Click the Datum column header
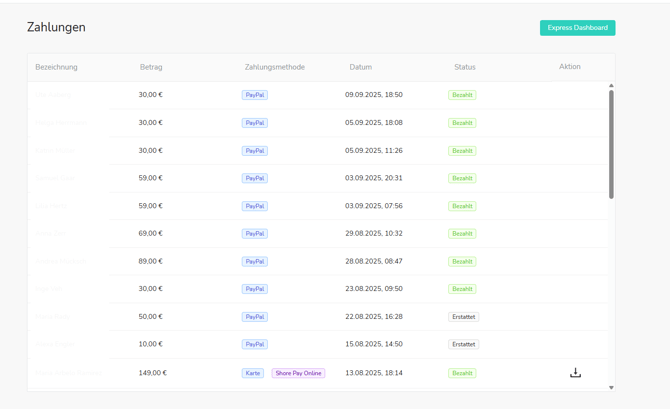This screenshot has height=409, width=670. [x=360, y=67]
